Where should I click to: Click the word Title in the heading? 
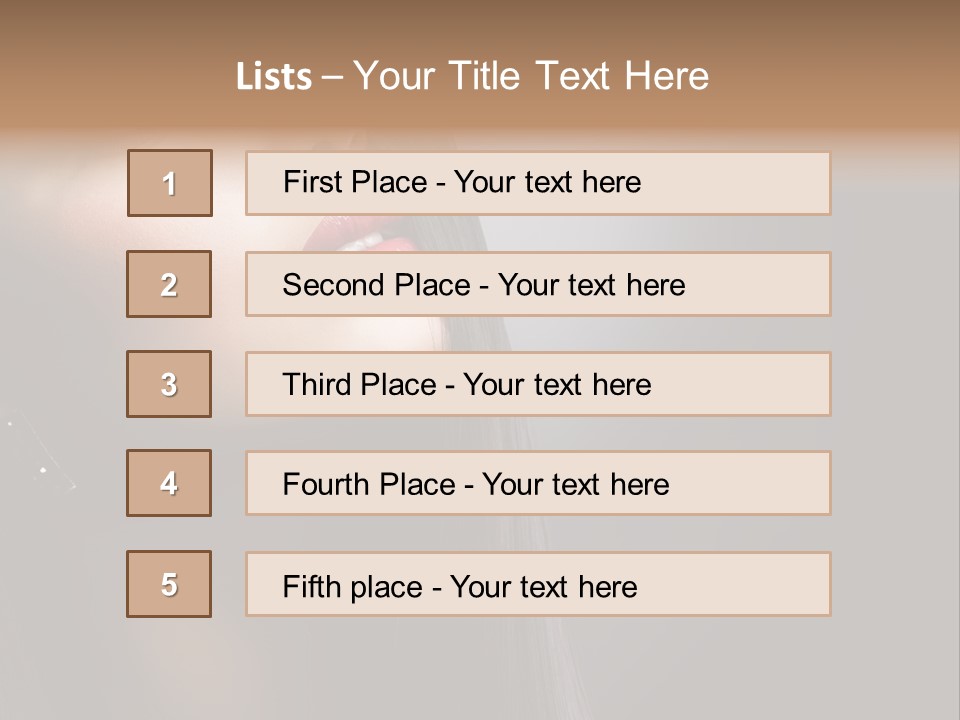[484, 76]
